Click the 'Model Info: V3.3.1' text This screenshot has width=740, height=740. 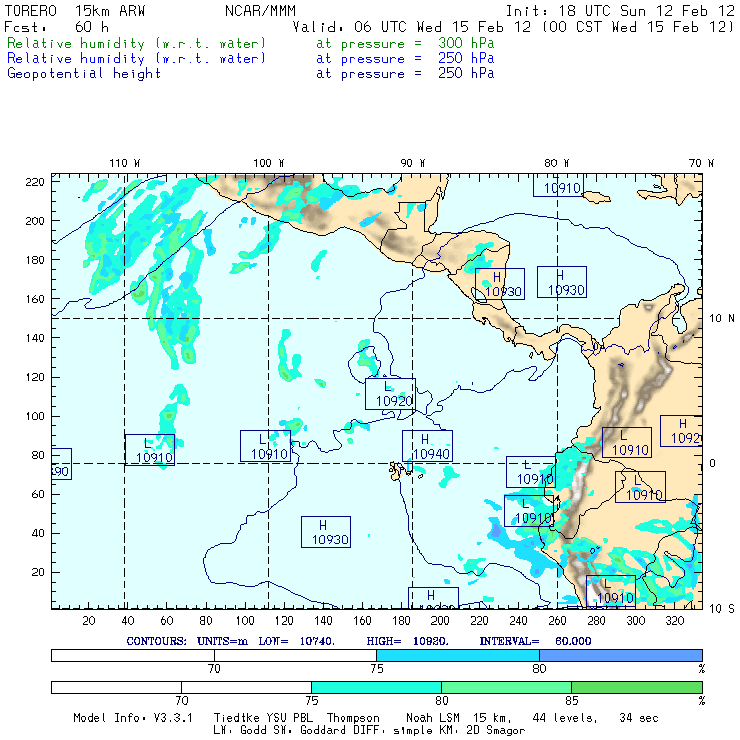coord(133,718)
